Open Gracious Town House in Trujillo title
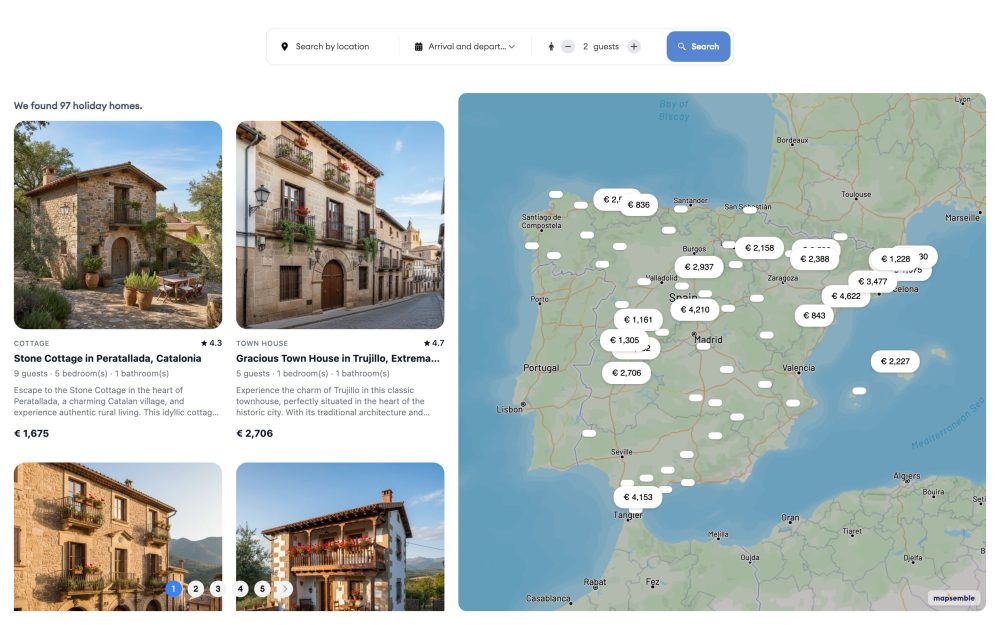 338,358
